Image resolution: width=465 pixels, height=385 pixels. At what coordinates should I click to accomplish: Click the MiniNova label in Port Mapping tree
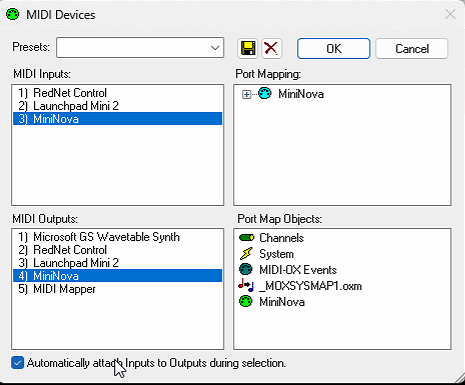[x=301, y=94]
